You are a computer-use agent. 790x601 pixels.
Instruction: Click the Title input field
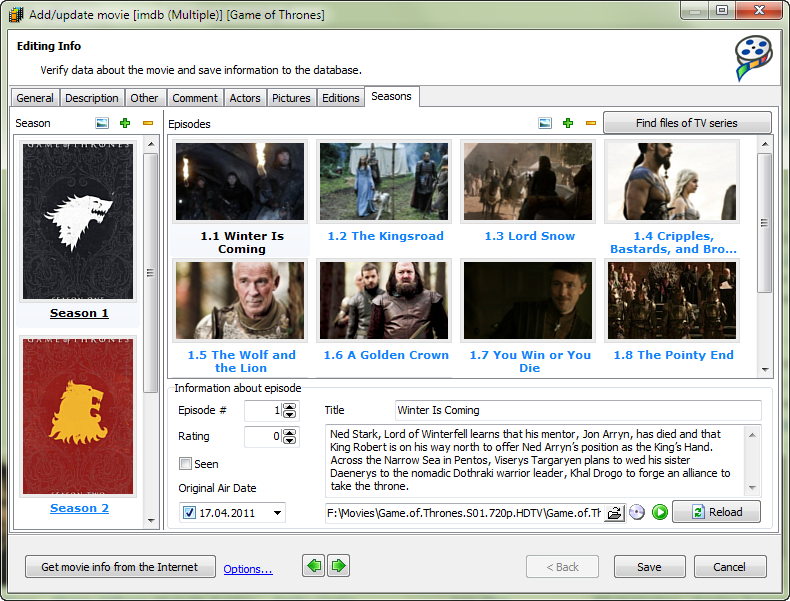point(578,410)
